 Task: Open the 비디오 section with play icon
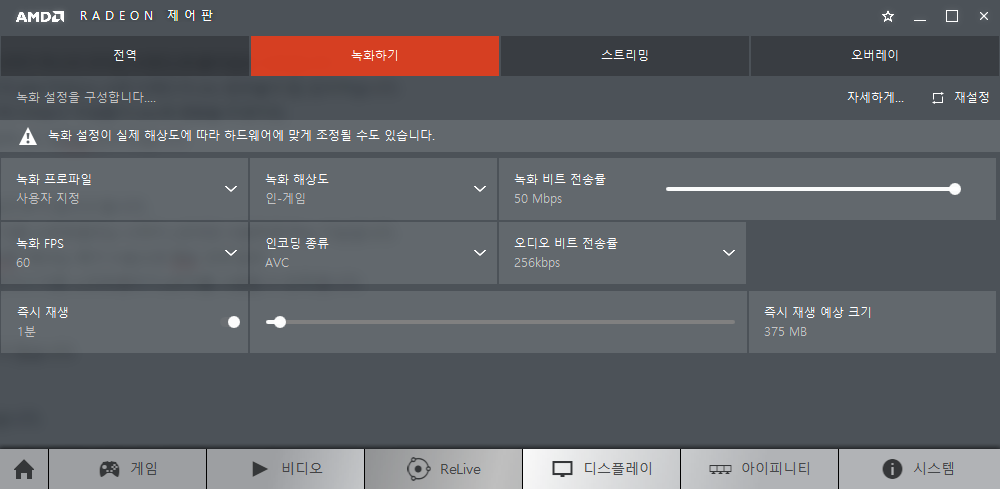coord(286,468)
